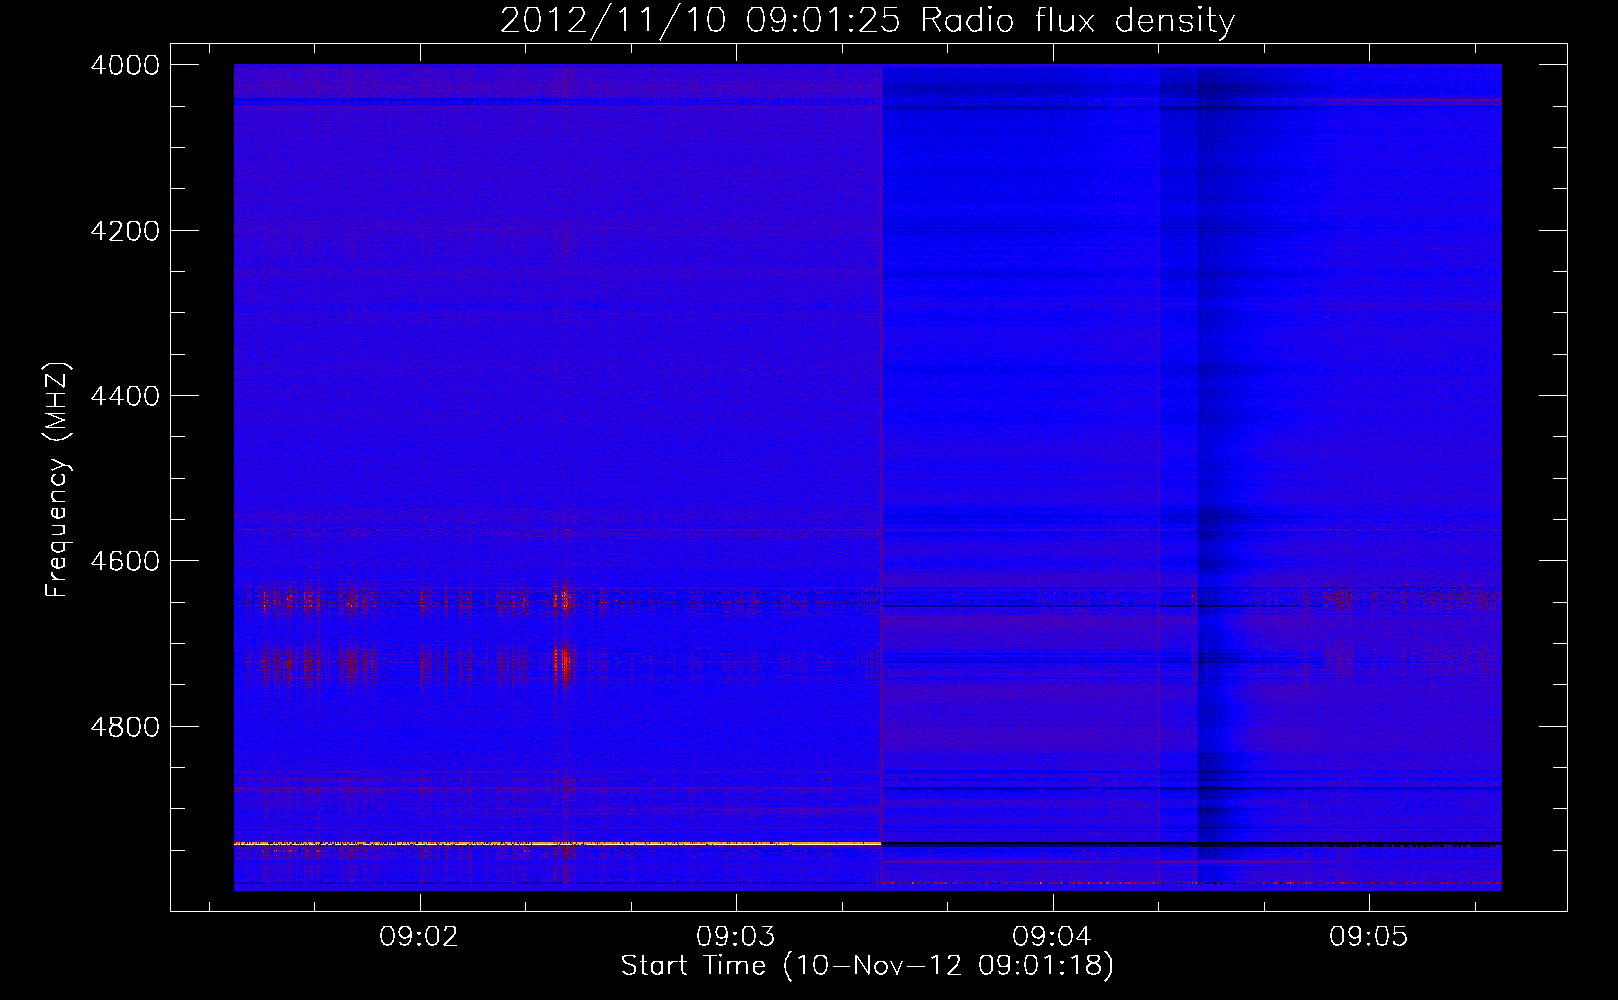
Task: Click the 09:04 time axis label
Action: [x=1052, y=936]
